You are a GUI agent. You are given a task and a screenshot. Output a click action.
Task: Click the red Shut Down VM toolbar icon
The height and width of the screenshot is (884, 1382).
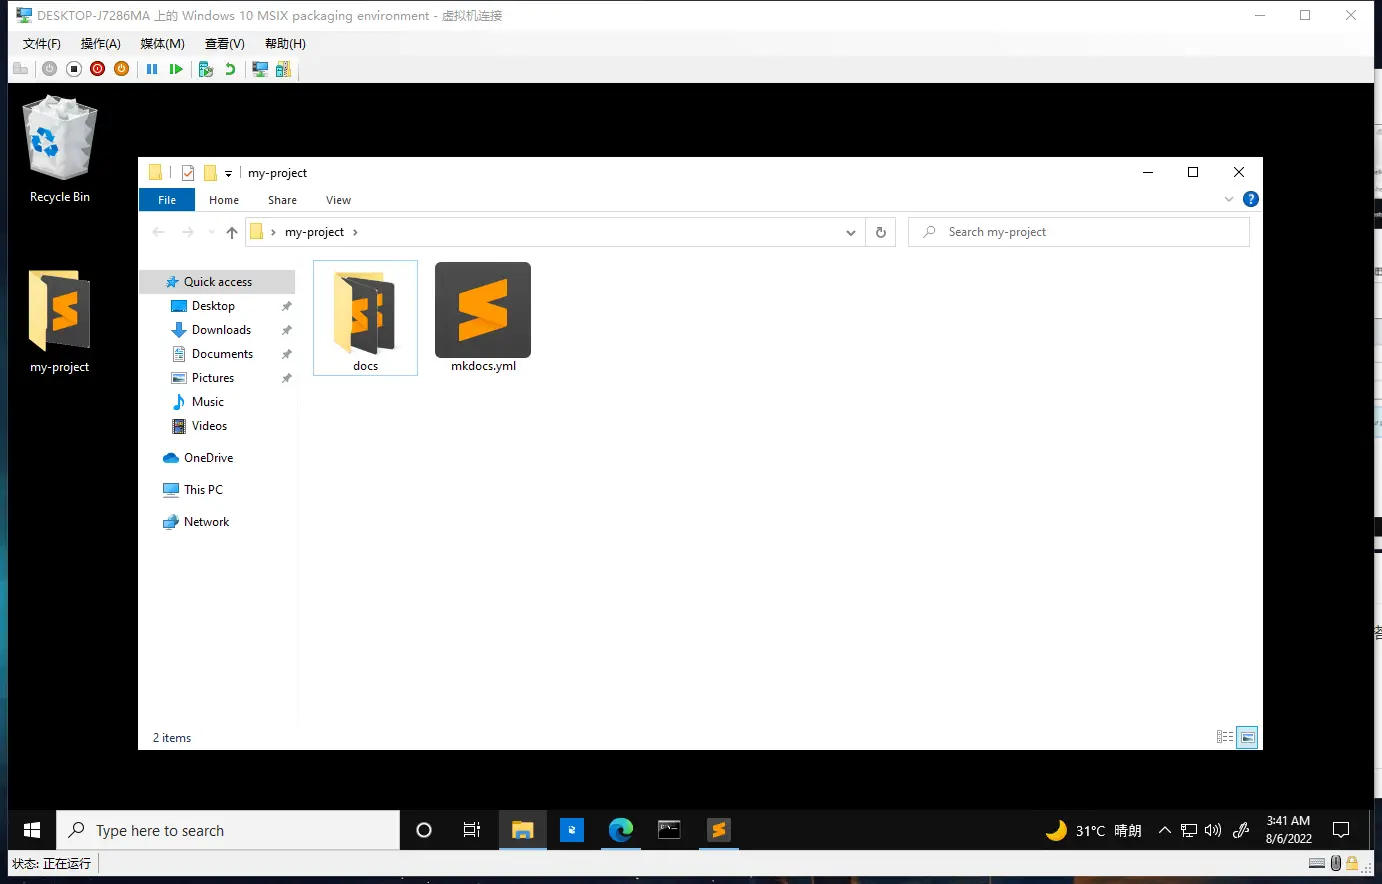97,69
